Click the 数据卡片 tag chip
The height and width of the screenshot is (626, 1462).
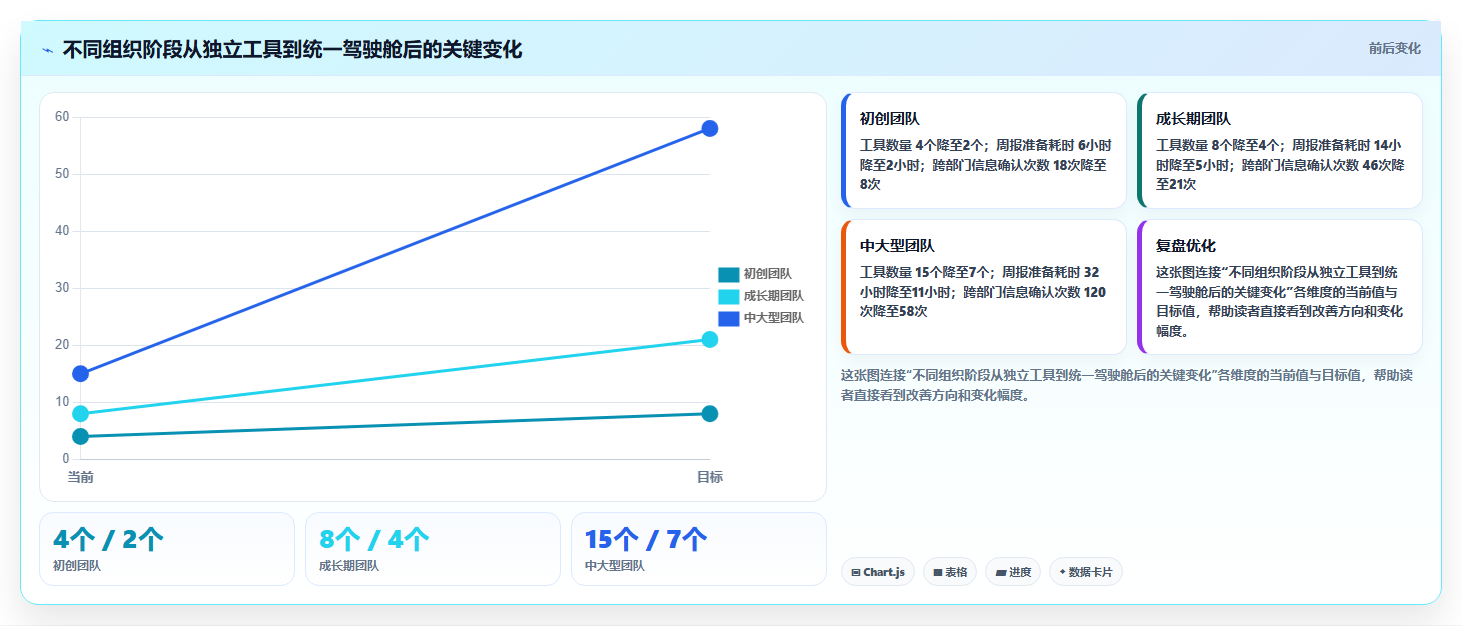1086,572
